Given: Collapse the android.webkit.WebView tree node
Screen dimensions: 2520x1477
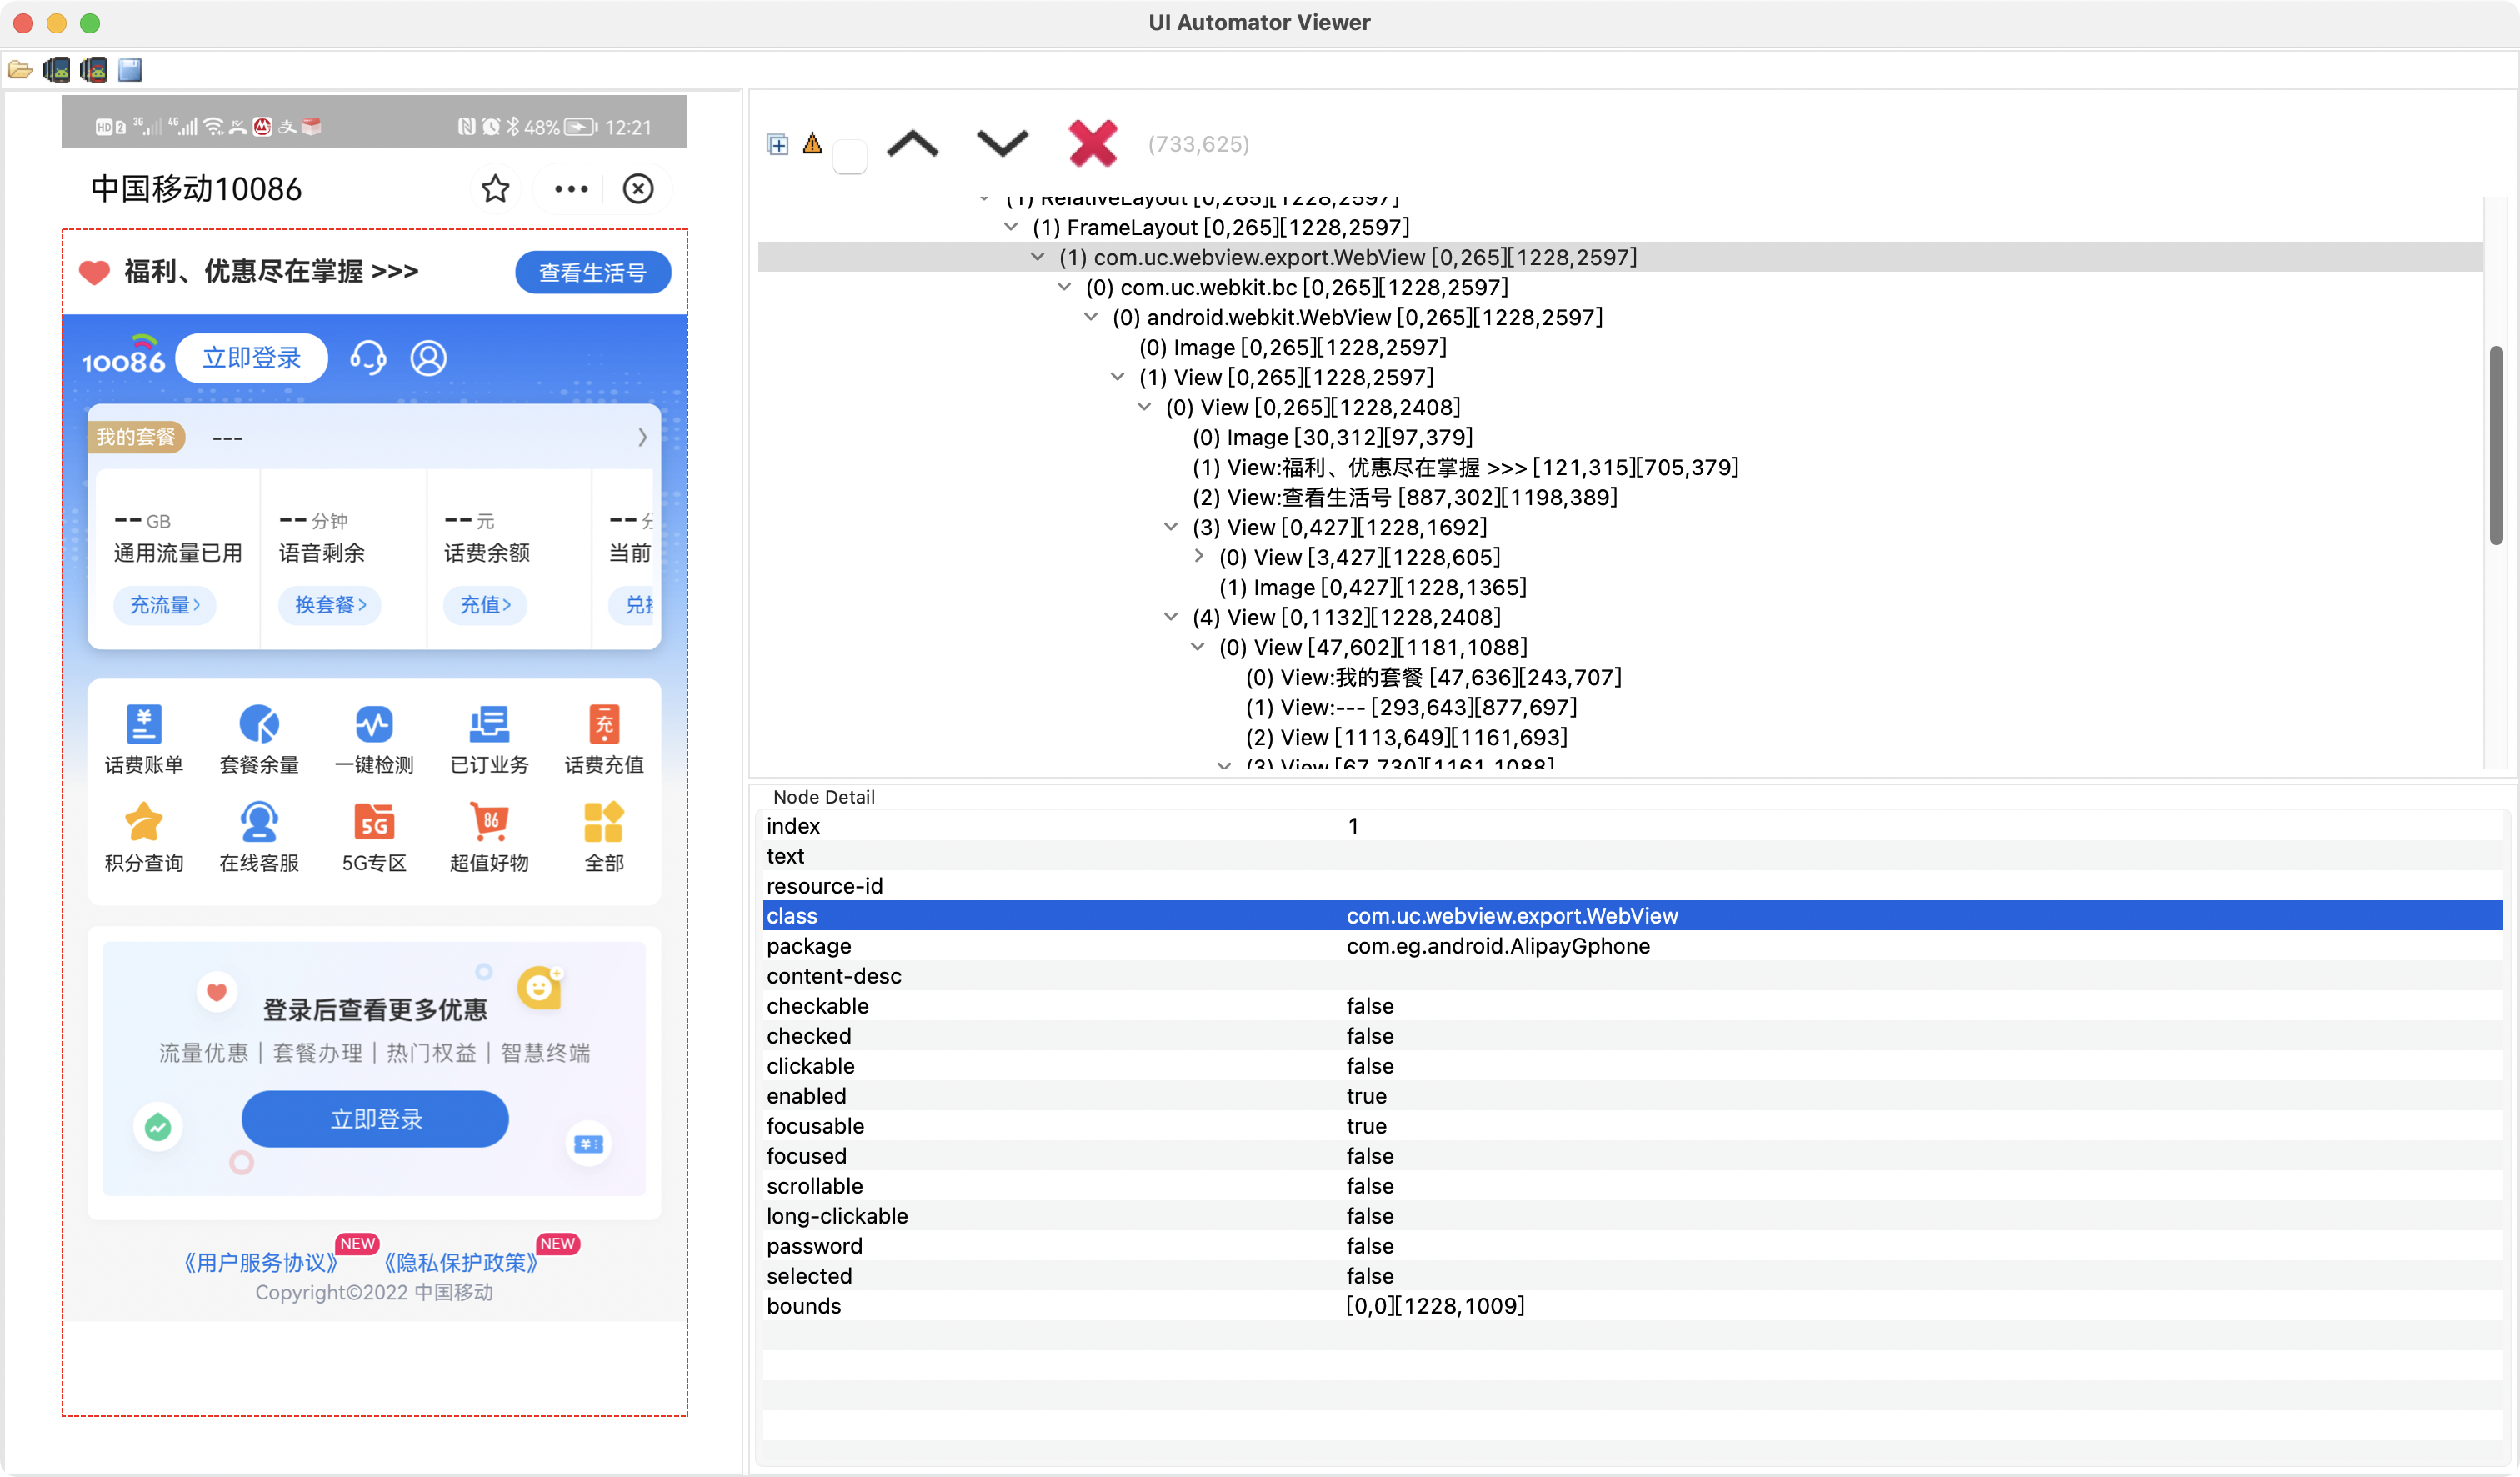Looking at the screenshot, I should pos(1091,318).
